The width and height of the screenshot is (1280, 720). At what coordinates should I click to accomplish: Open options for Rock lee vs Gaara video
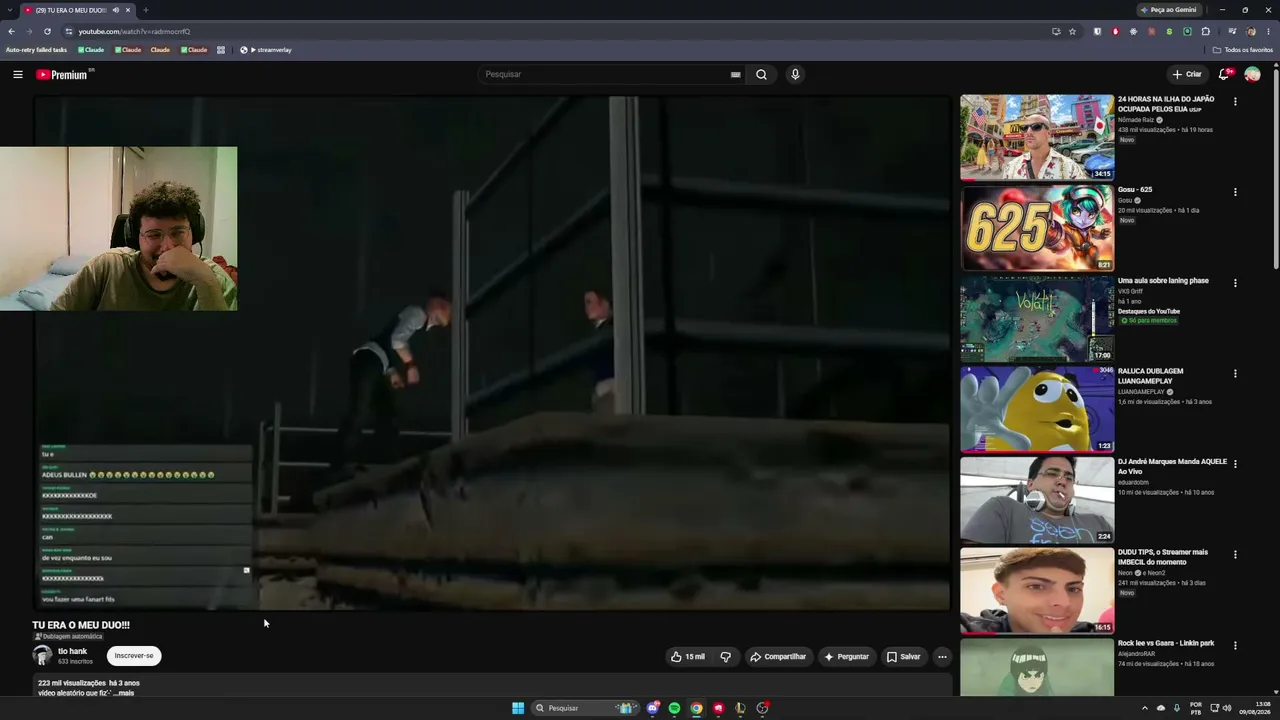tap(1235, 646)
